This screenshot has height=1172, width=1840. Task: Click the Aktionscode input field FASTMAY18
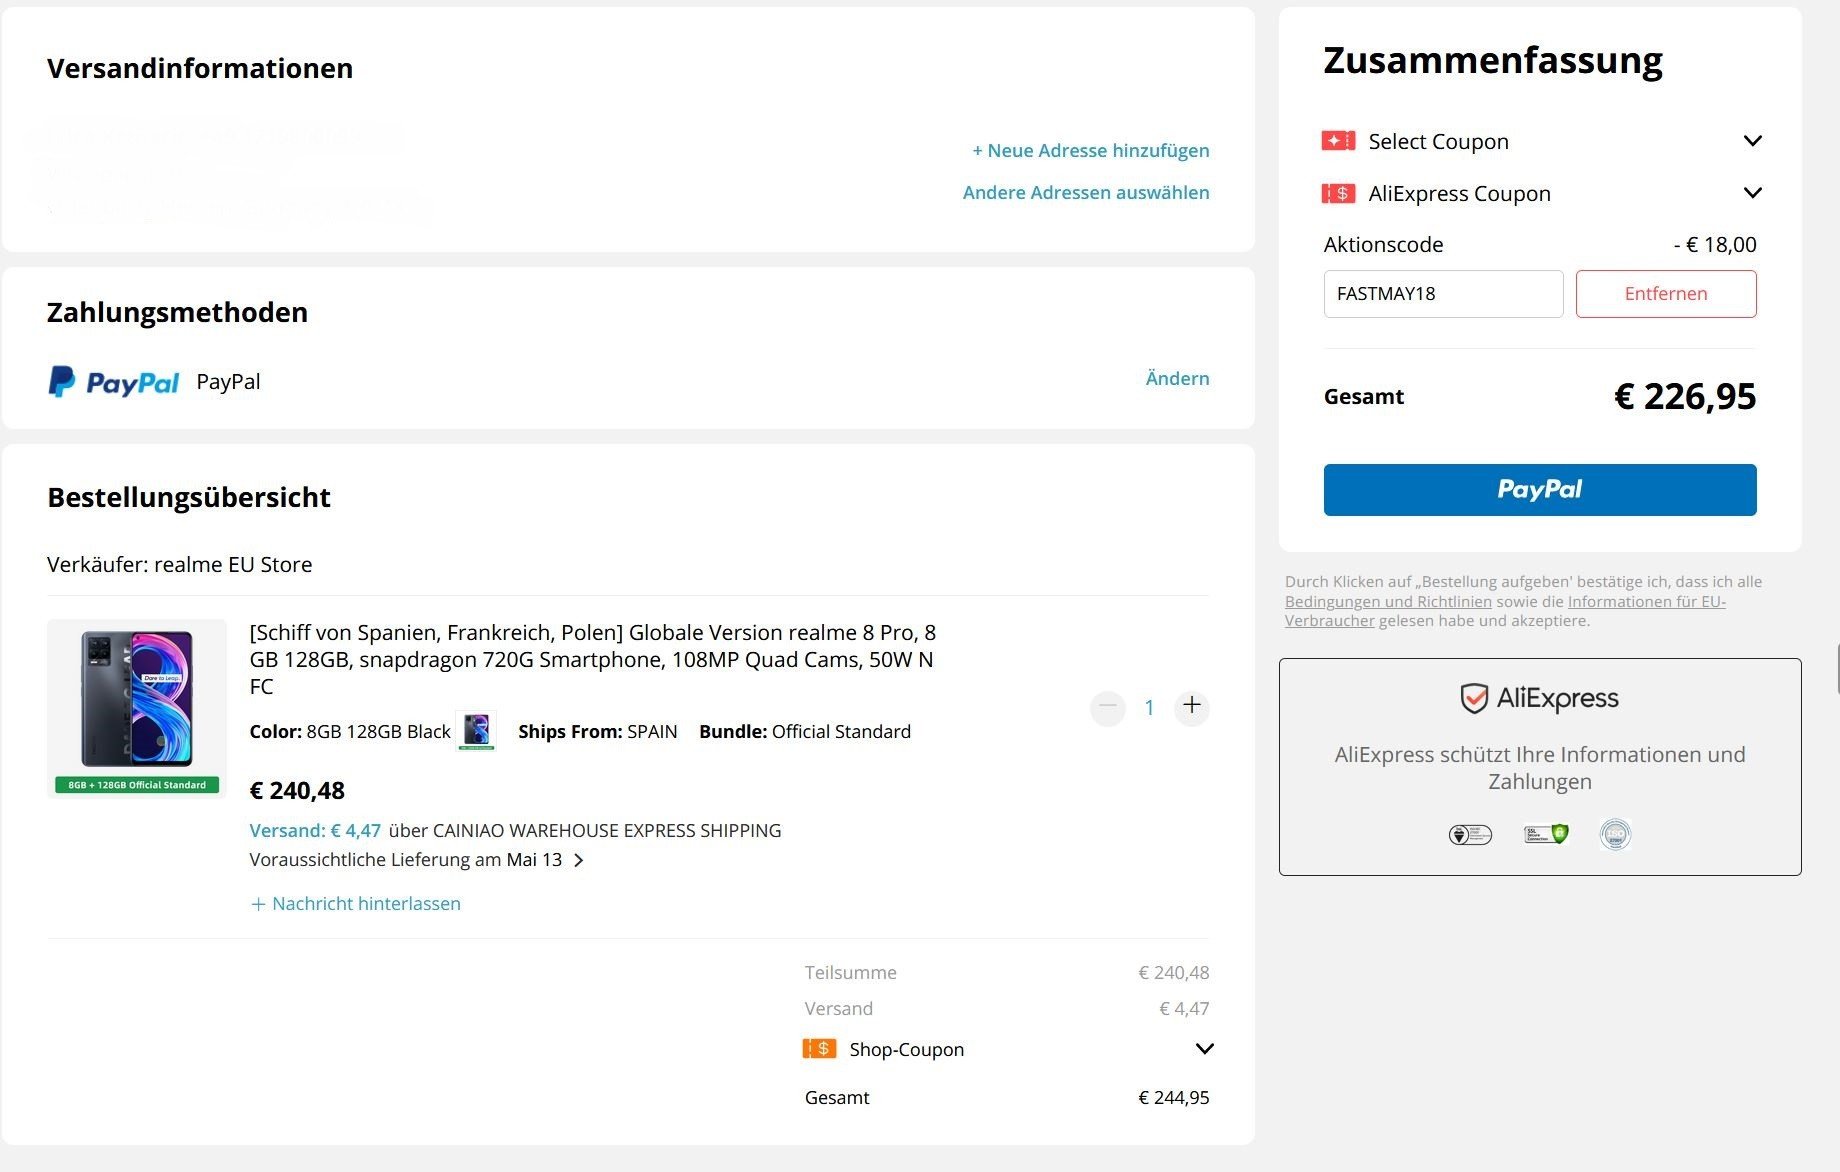1443,294
